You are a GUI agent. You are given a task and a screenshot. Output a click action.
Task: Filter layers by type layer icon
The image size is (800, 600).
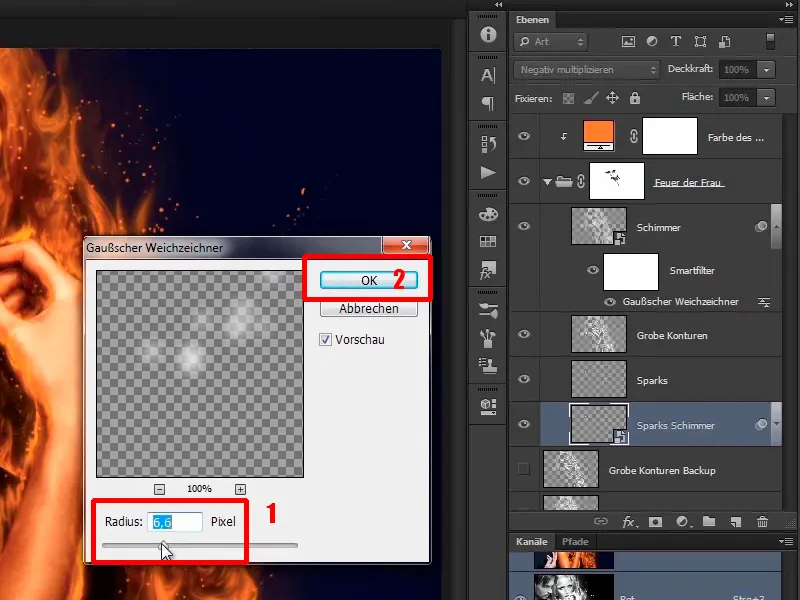tap(676, 42)
